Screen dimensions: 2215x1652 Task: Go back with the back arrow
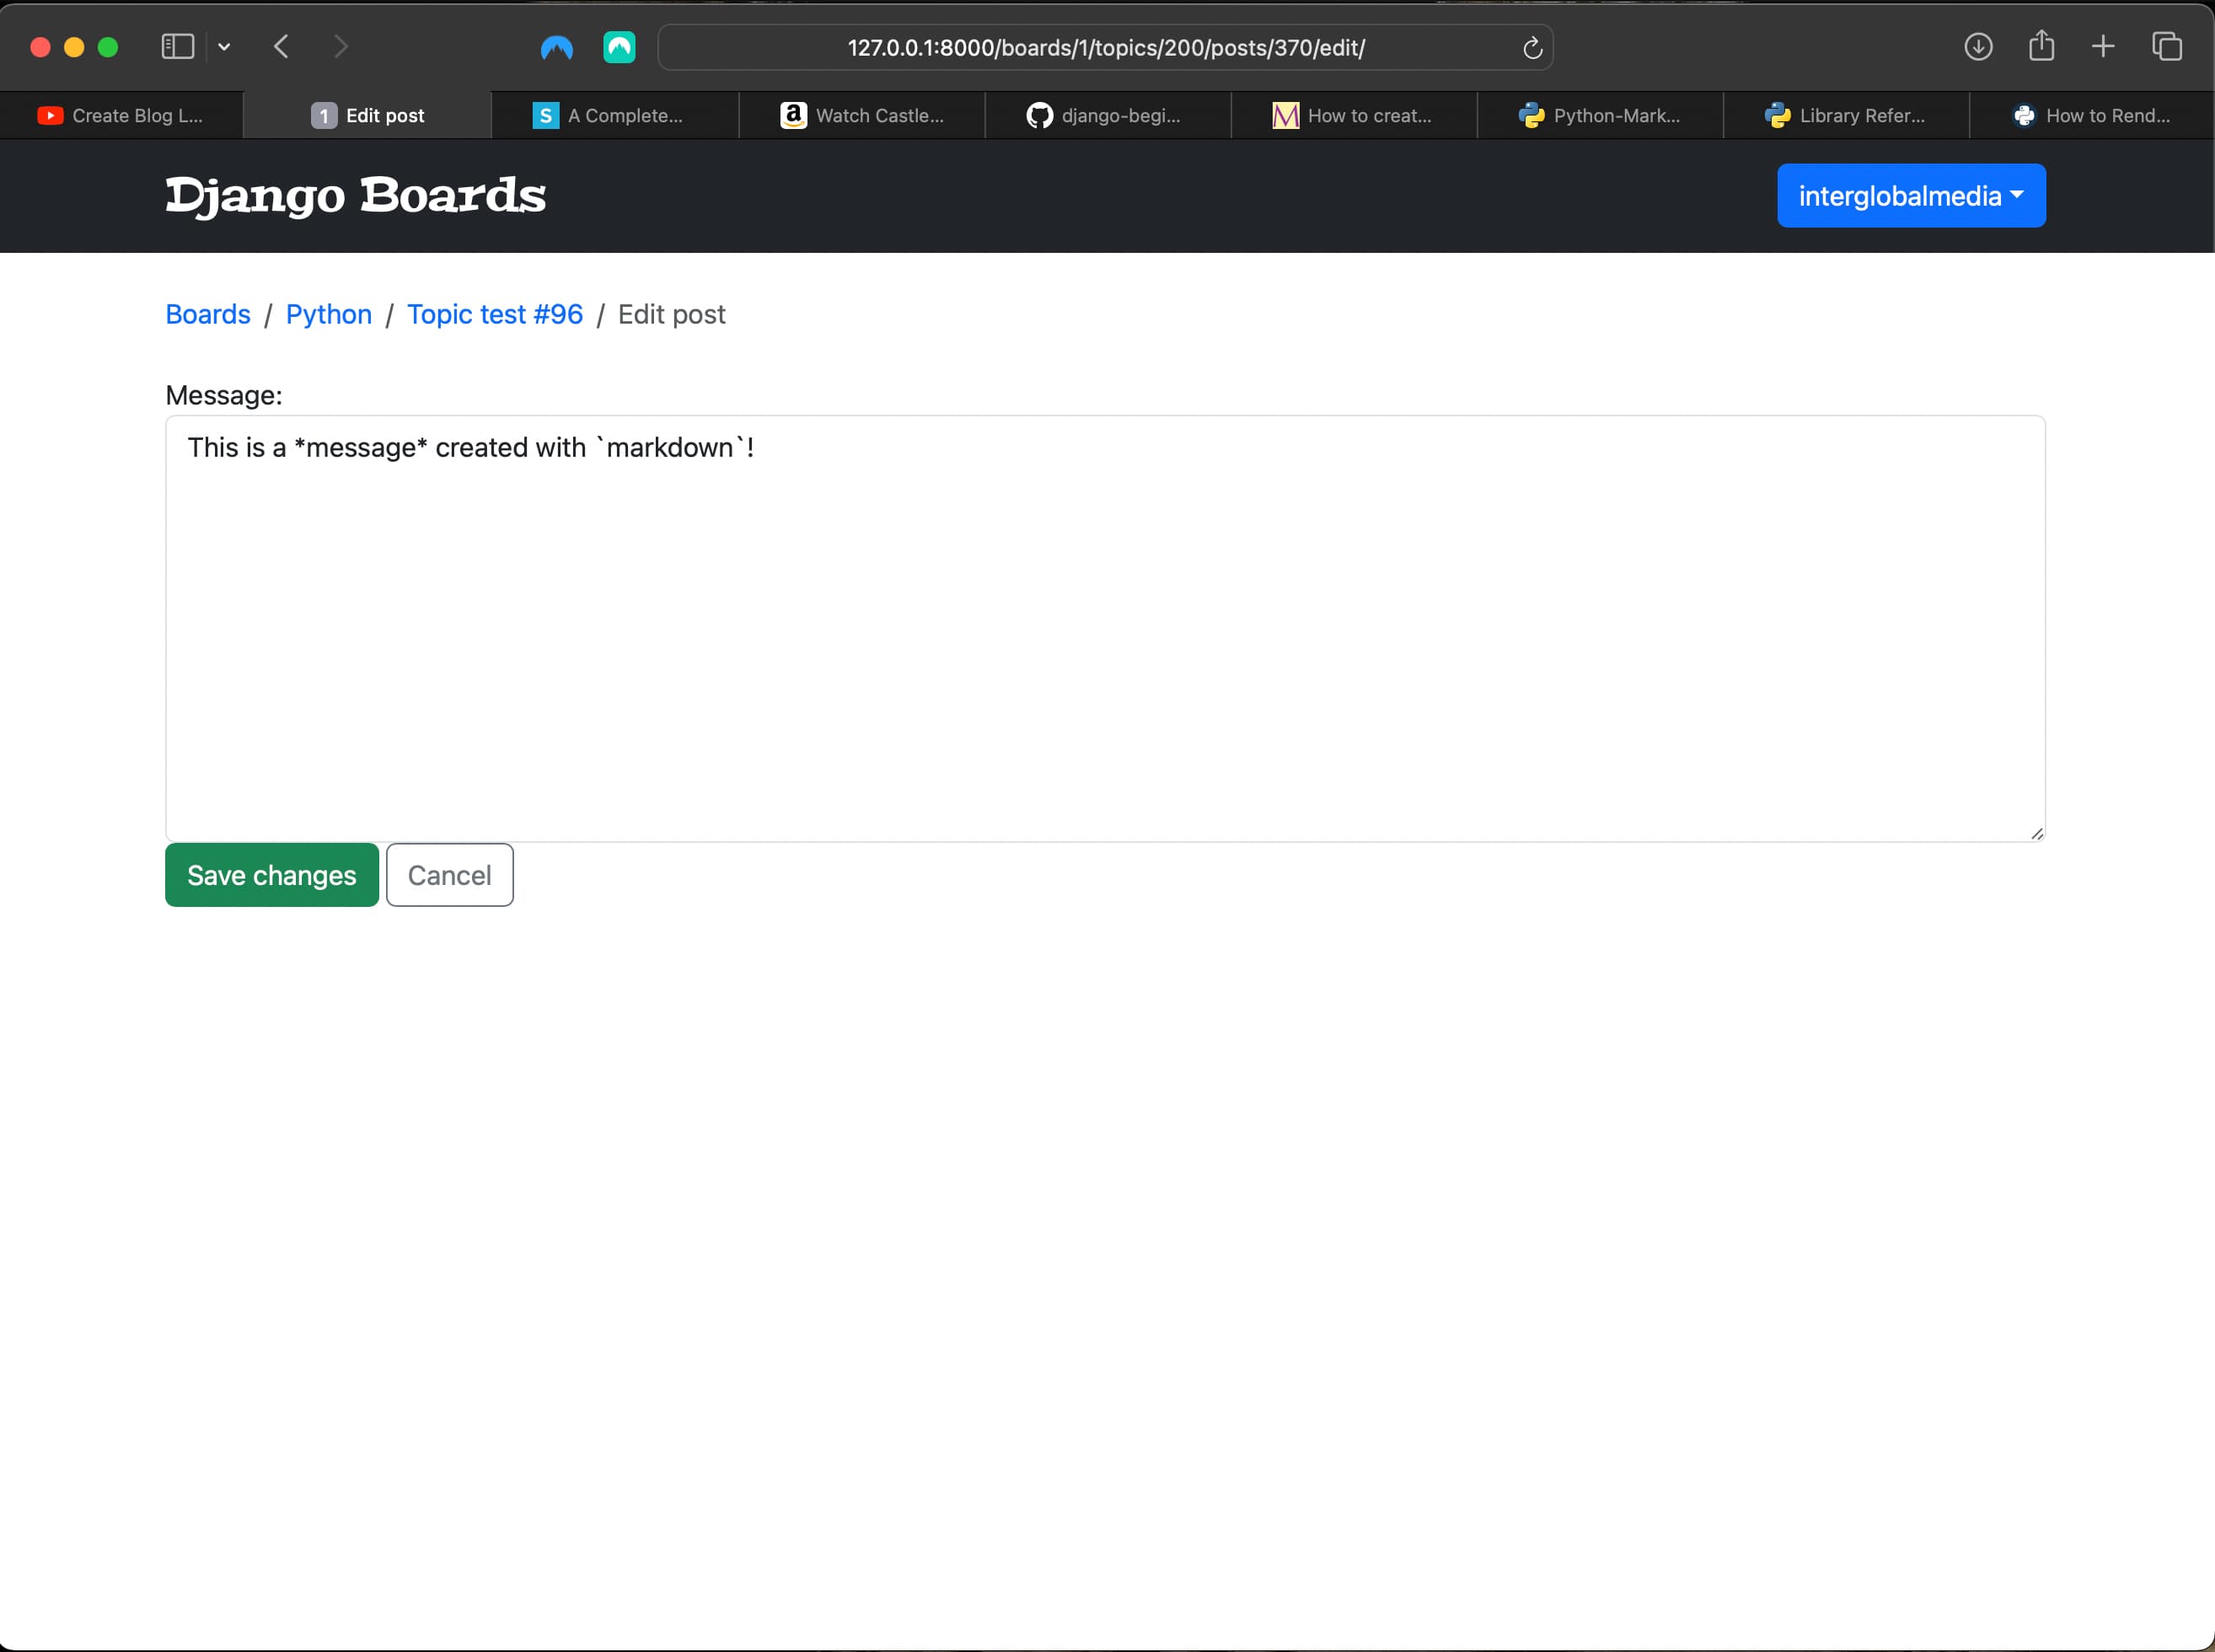[x=281, y=46]
